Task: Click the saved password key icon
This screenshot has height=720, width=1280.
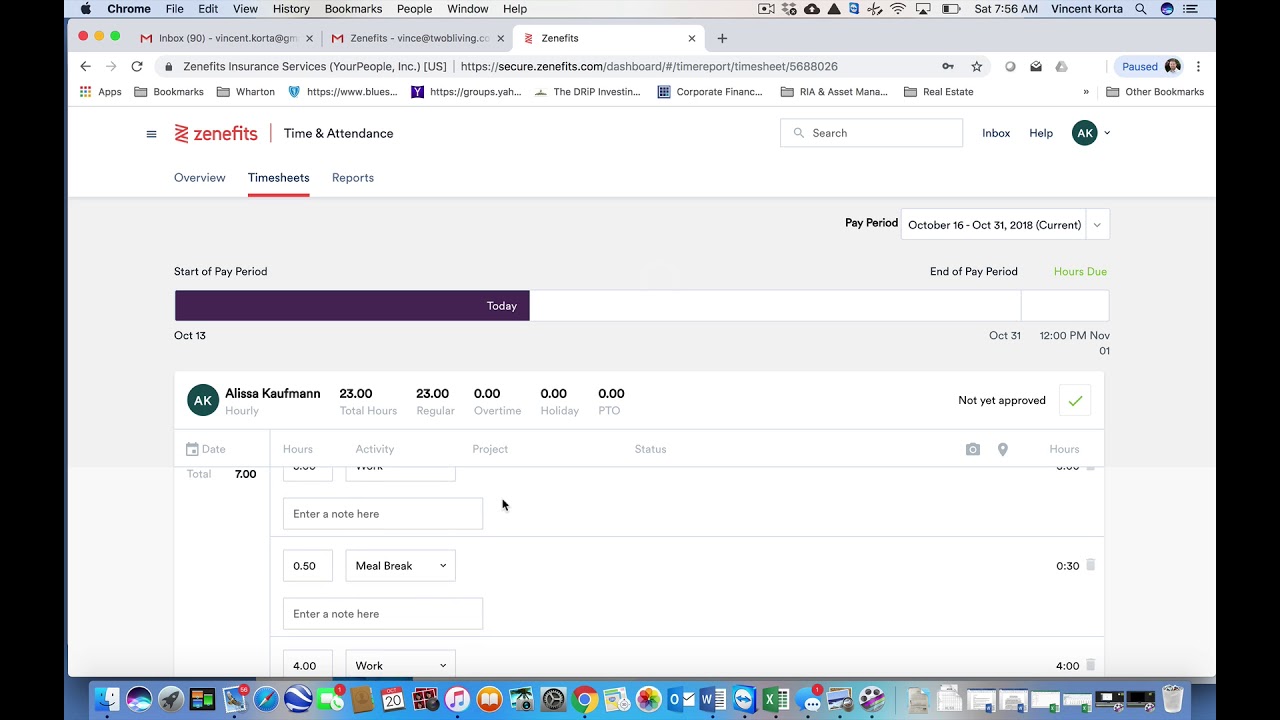Action: (948, 67)
